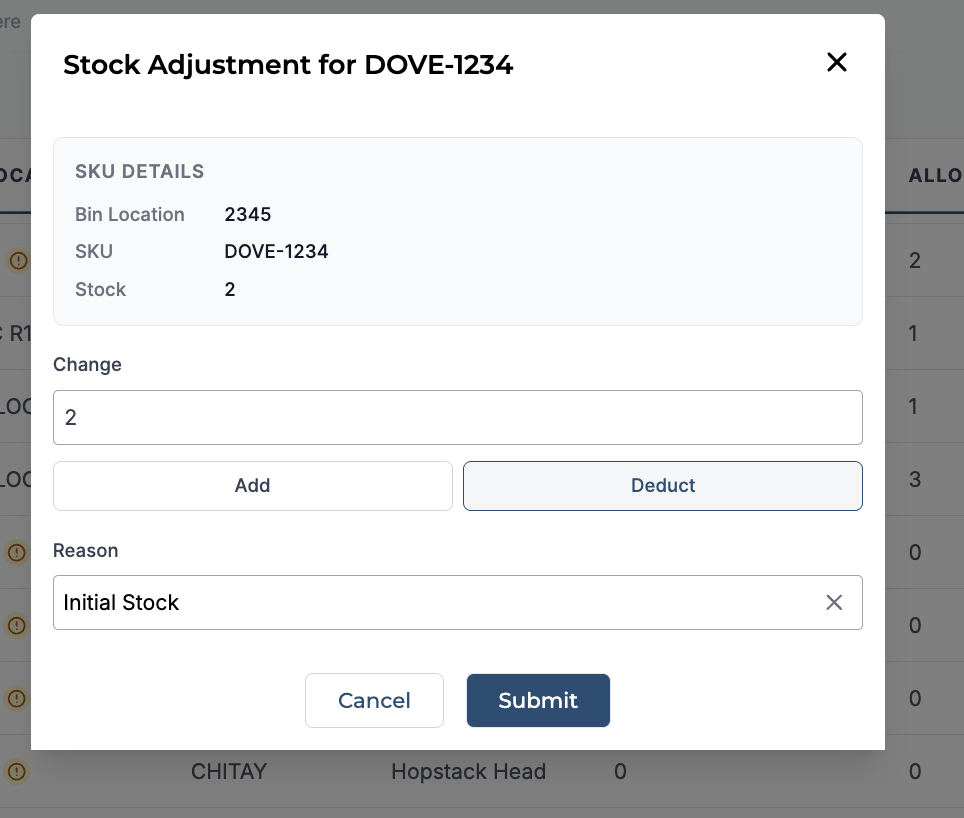Close the Stock Adjustment dialog with the X
This screenshot has width=964, height=818.
point(836,62)
